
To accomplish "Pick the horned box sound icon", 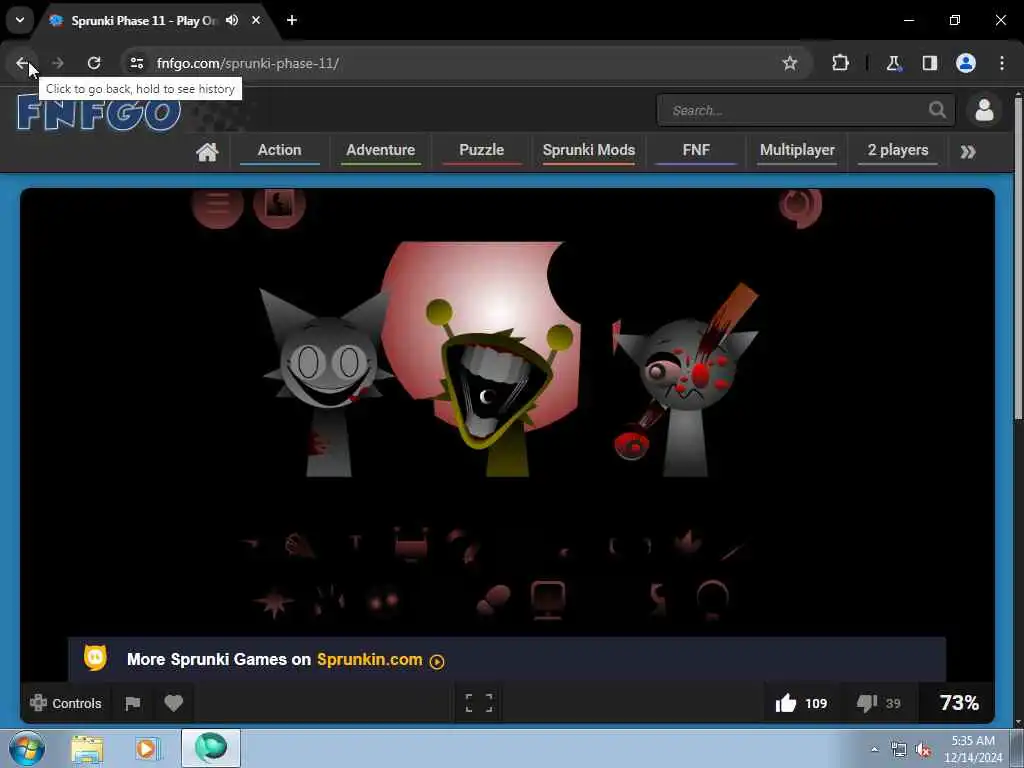I will [x=411, y=544].
